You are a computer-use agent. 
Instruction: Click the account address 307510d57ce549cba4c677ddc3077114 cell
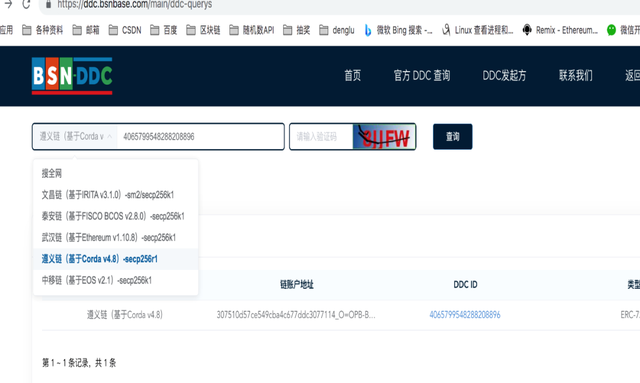[x=296, y=315]
